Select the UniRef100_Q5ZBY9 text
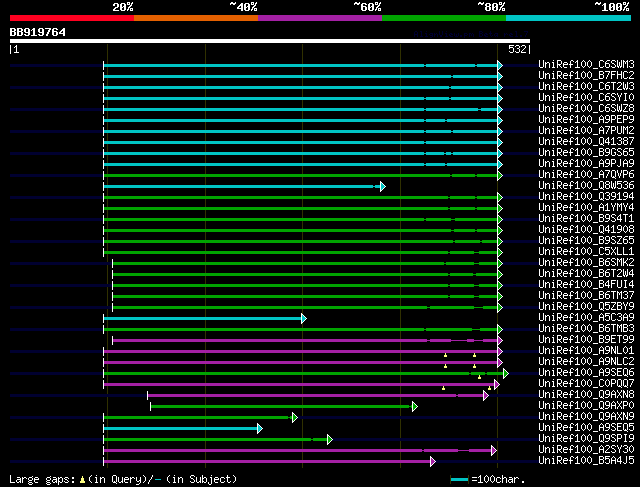The image size is (640, 487). pos(586,307)
